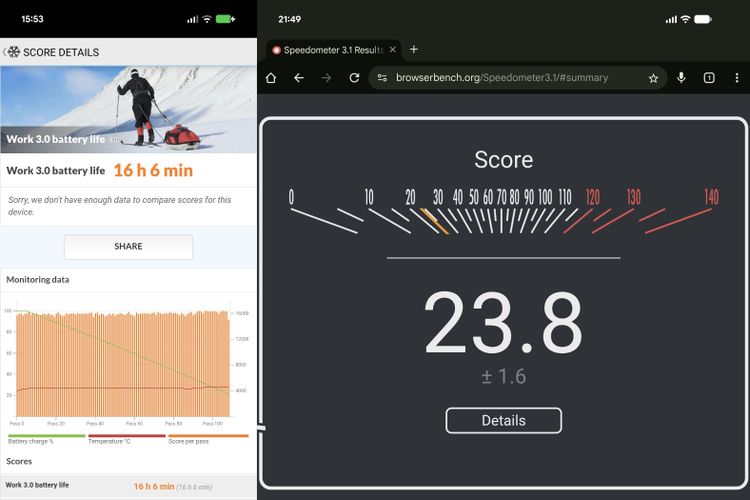Click the browser forward arrow
750x500 pixels.
pos(326,78)
